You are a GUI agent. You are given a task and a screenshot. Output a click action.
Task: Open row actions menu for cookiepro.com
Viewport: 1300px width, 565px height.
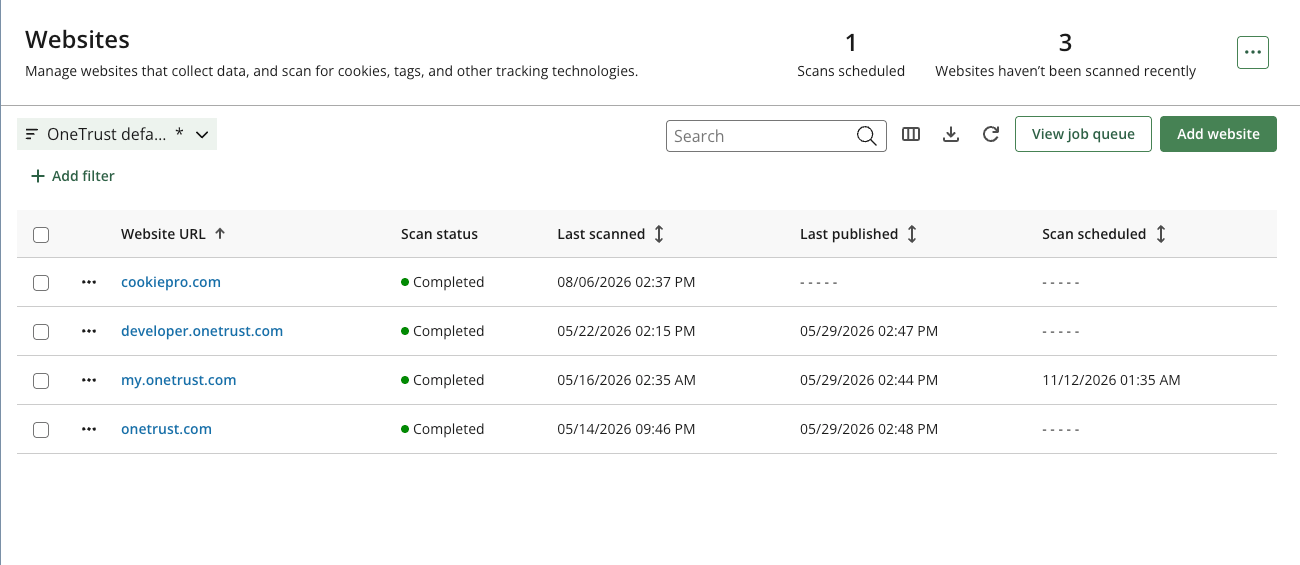pyautogui.click(x=89, y=282)
